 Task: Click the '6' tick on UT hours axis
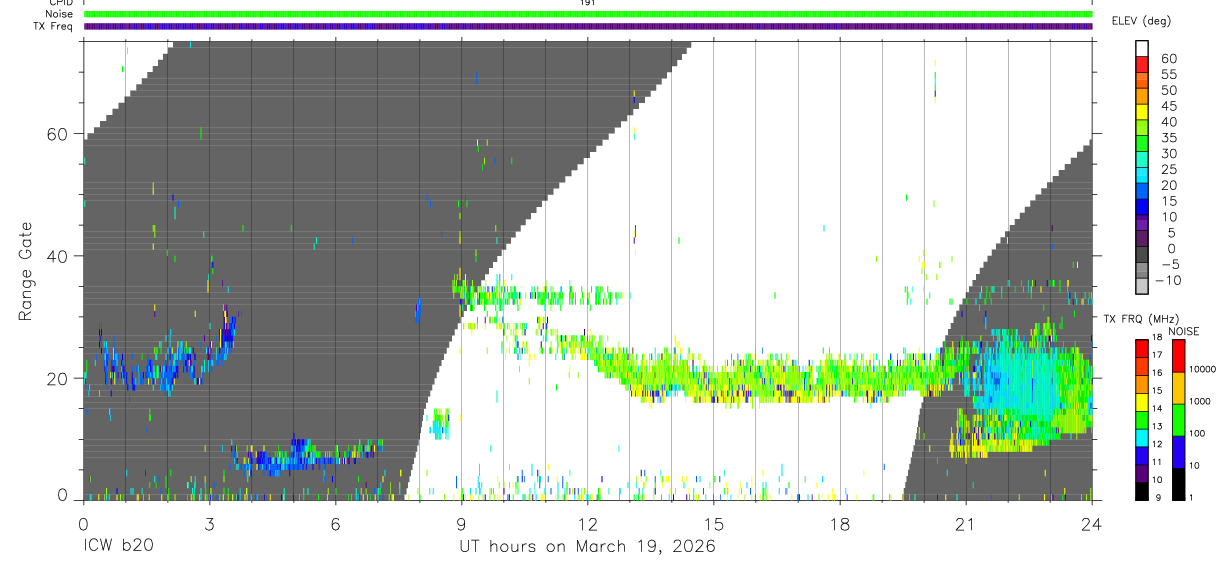click(336, 523)
